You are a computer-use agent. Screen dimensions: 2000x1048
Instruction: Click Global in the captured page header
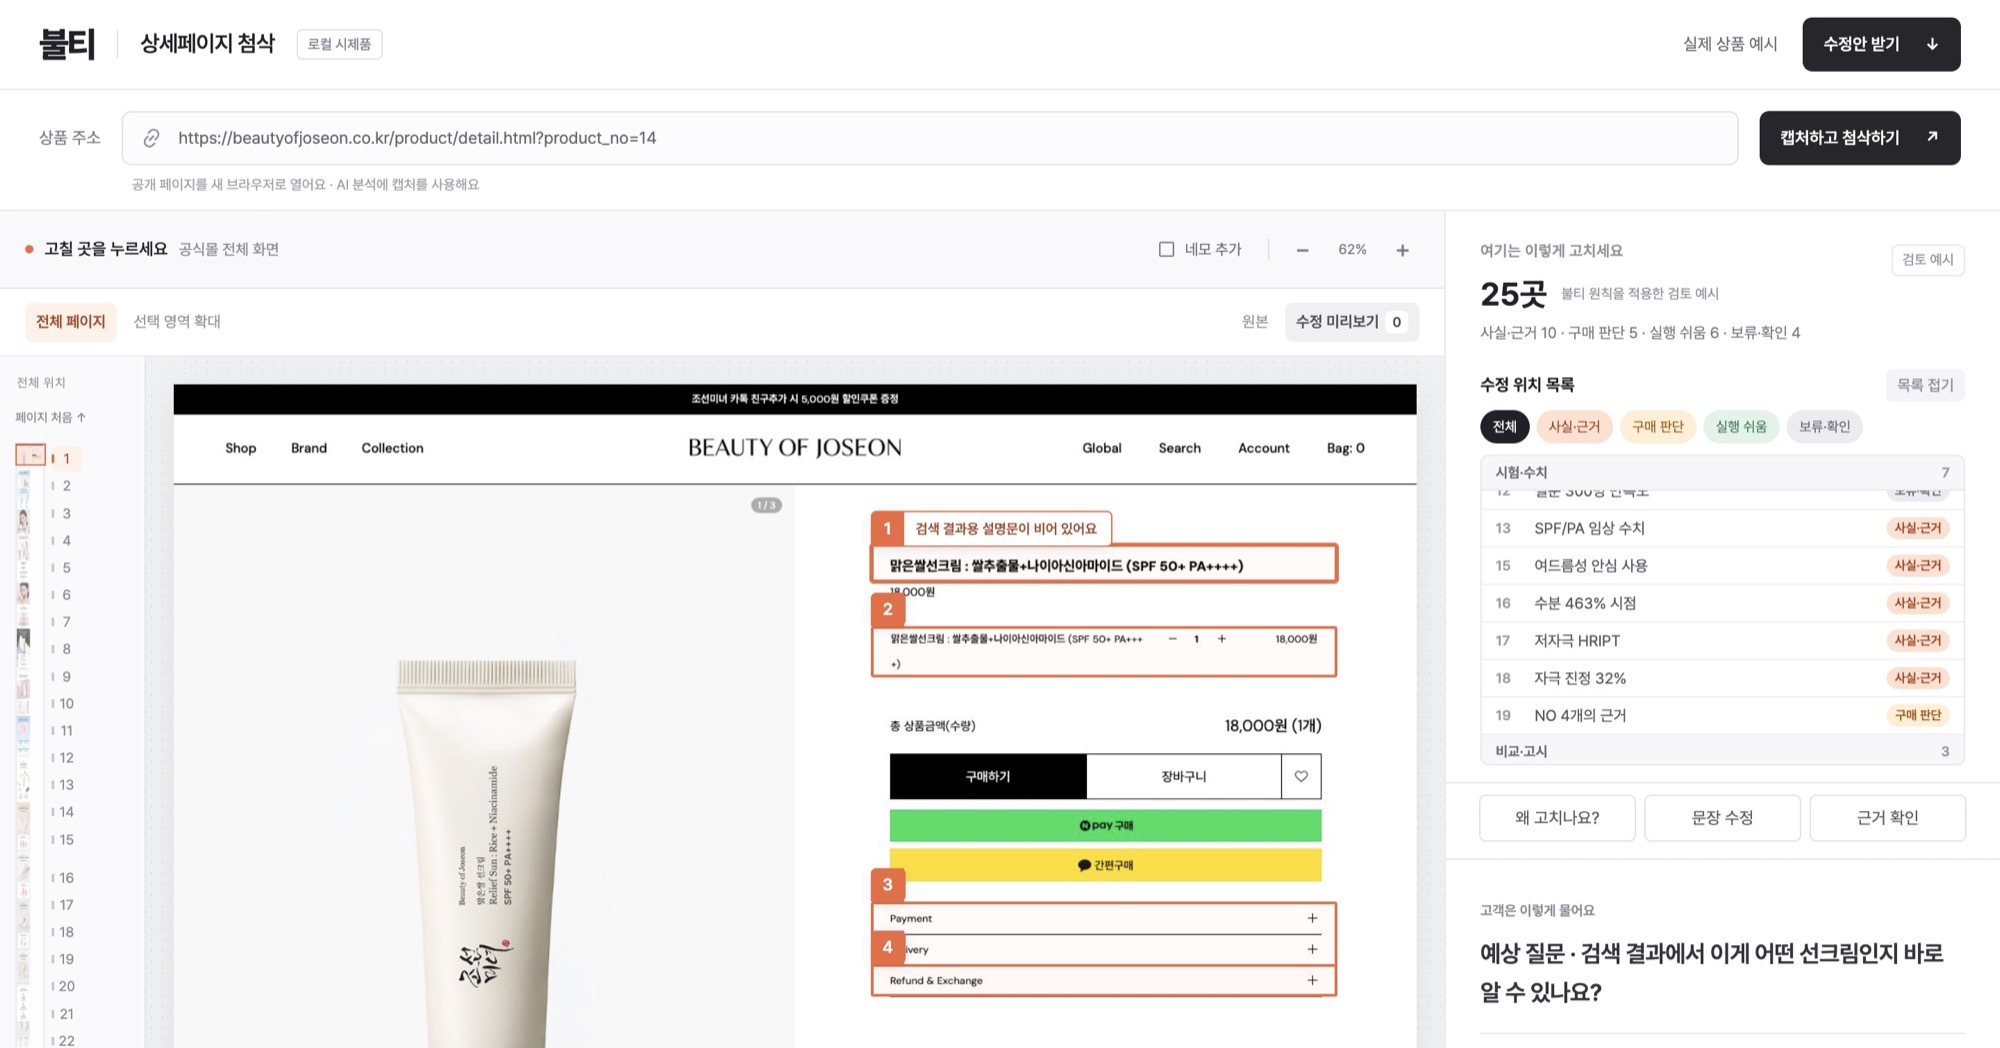tap(1101, 448)
